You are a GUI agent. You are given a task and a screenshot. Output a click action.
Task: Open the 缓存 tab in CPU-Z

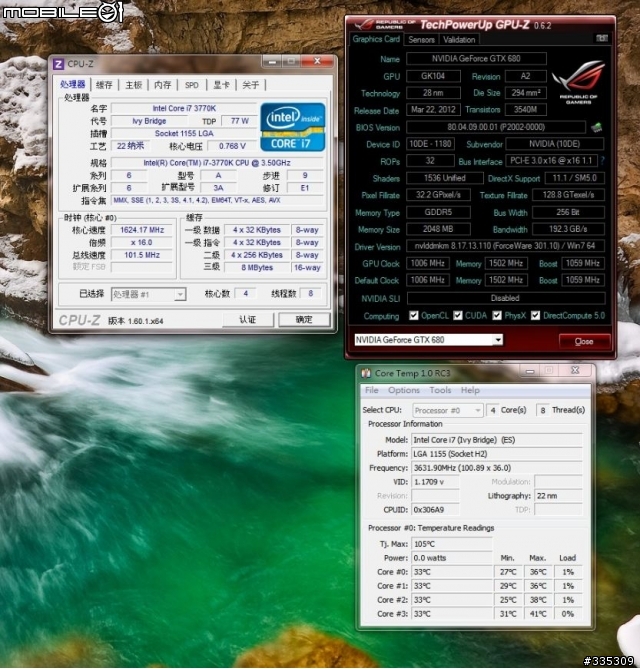[x=104, y=85]
